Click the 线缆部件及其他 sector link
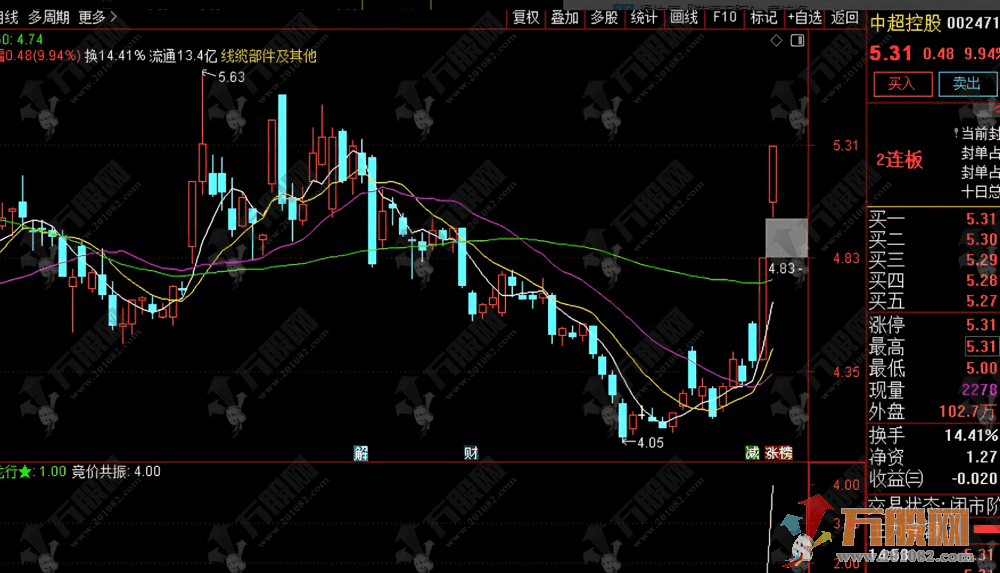 268,56
